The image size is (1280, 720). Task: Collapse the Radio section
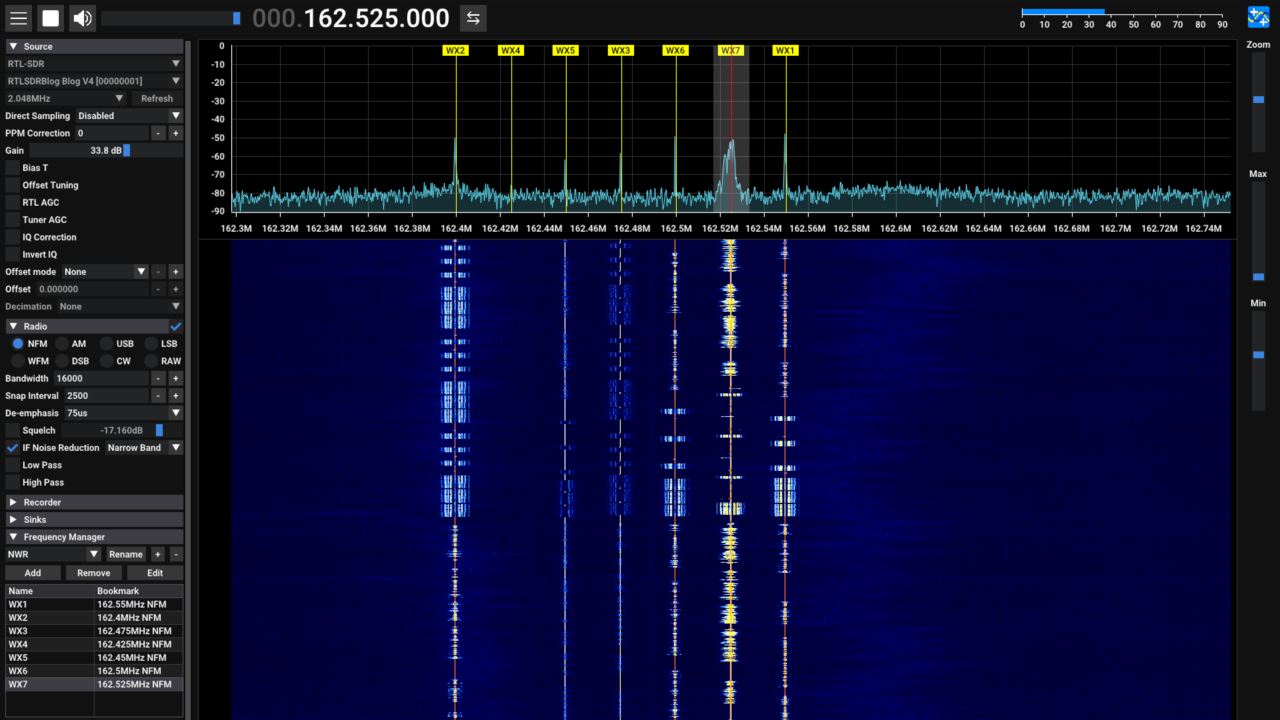(x=13, y=326)
